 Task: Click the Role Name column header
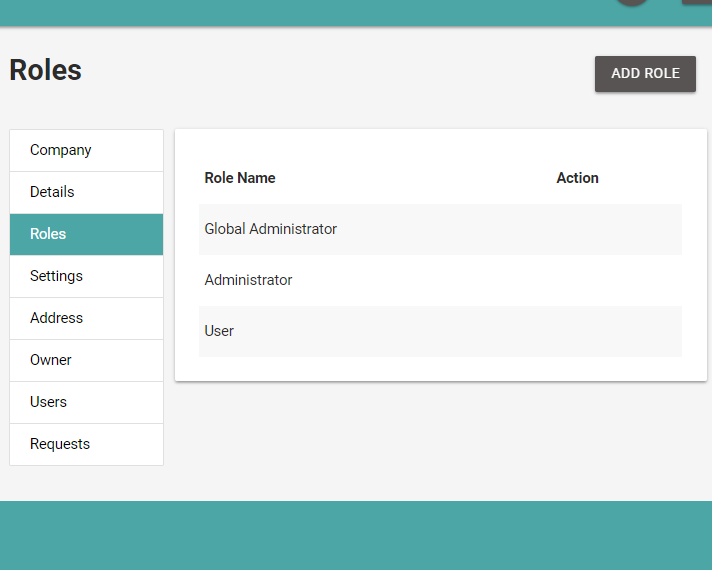(240, 178)
